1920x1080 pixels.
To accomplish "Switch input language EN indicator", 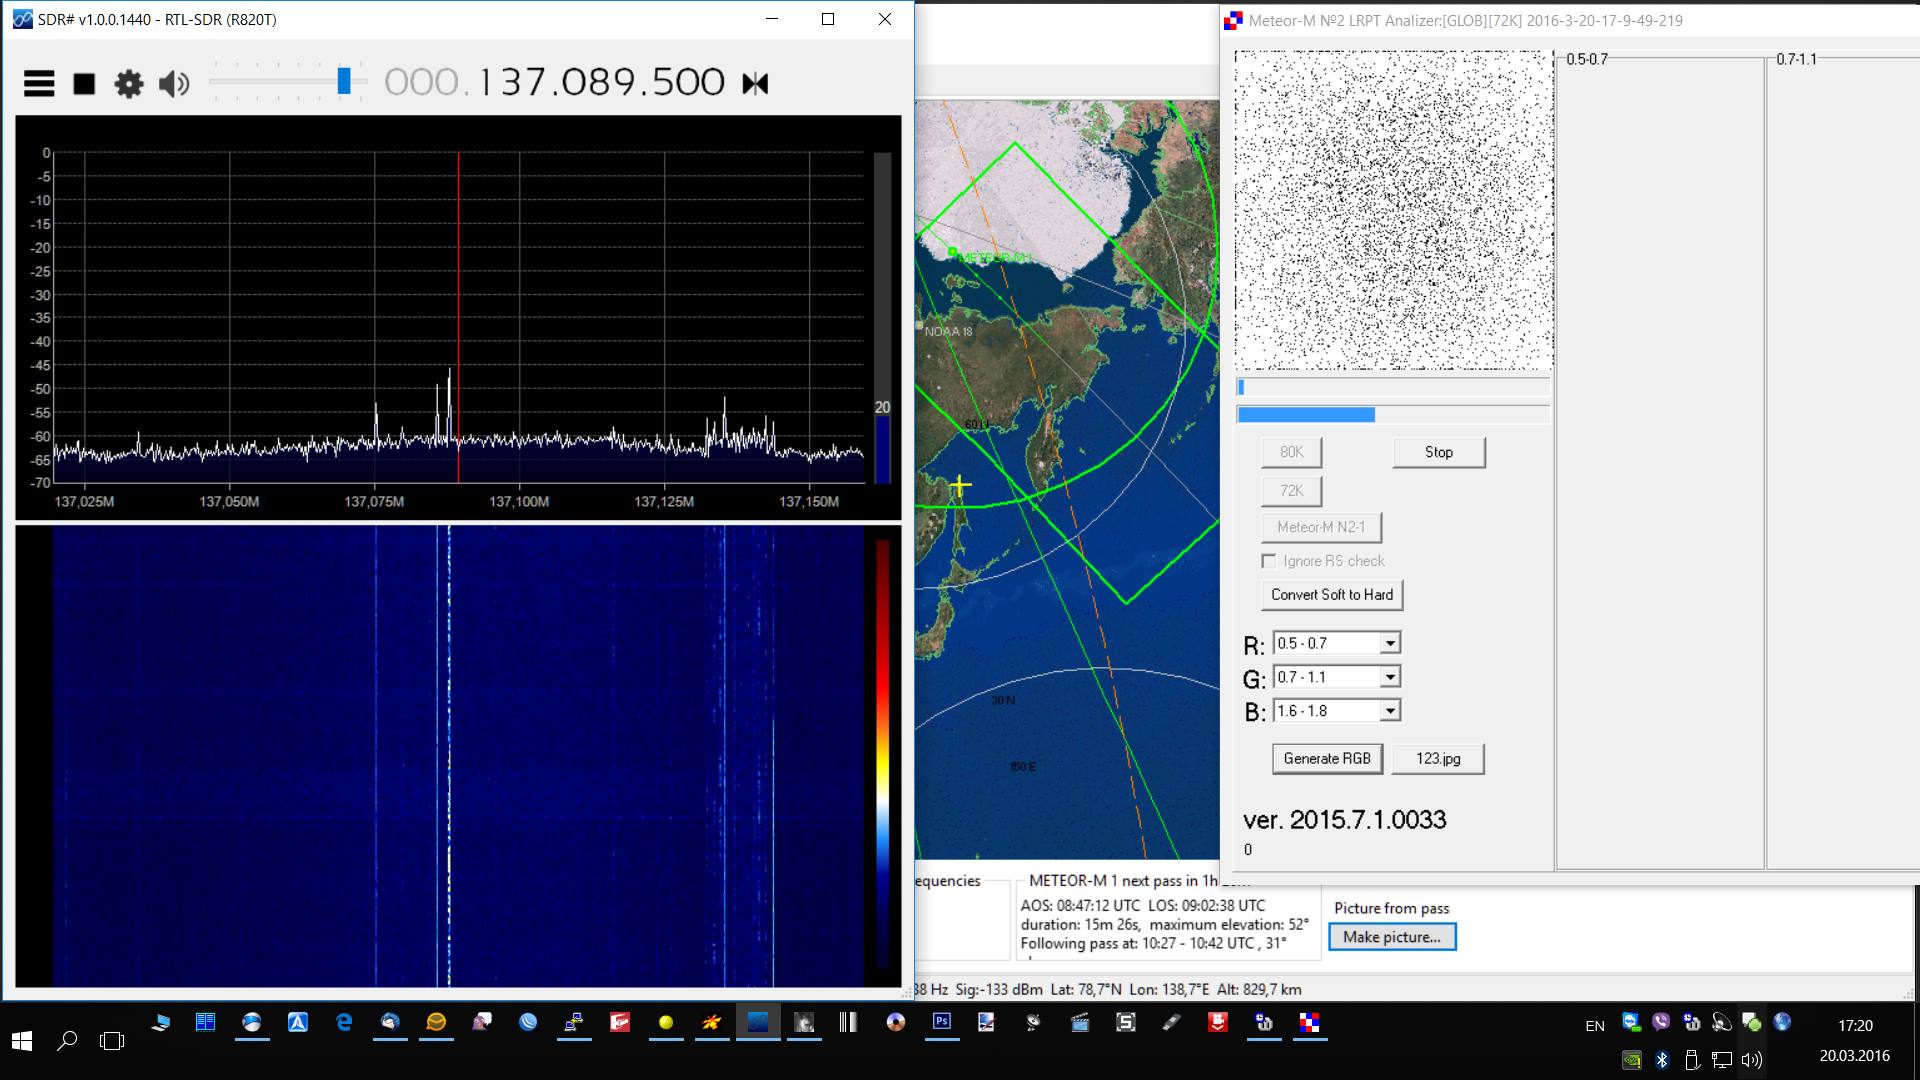I will 1595,1026.
